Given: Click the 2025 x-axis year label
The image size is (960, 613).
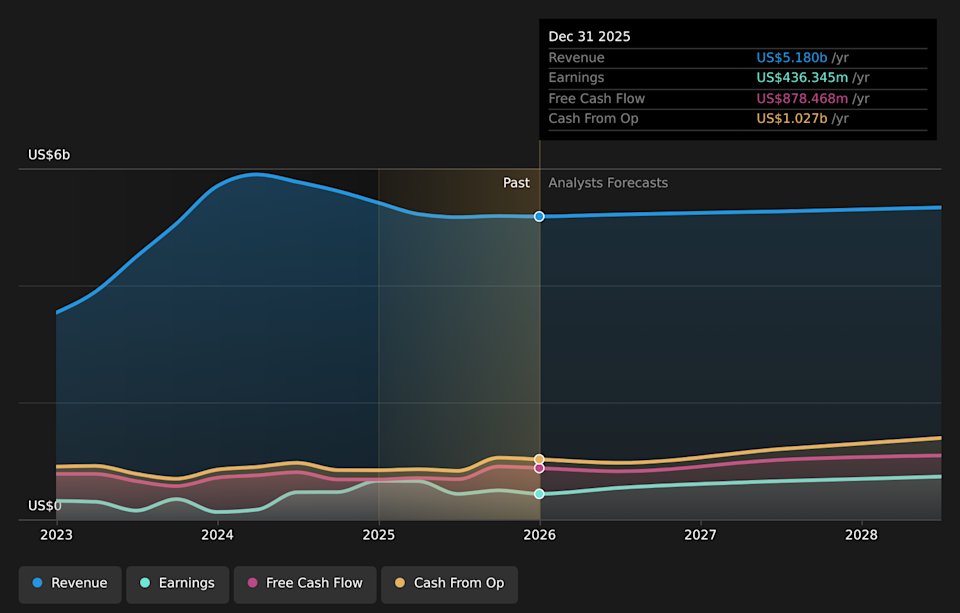Looking at the screenshot, I should pyautogui.click(x=378, y=535).
